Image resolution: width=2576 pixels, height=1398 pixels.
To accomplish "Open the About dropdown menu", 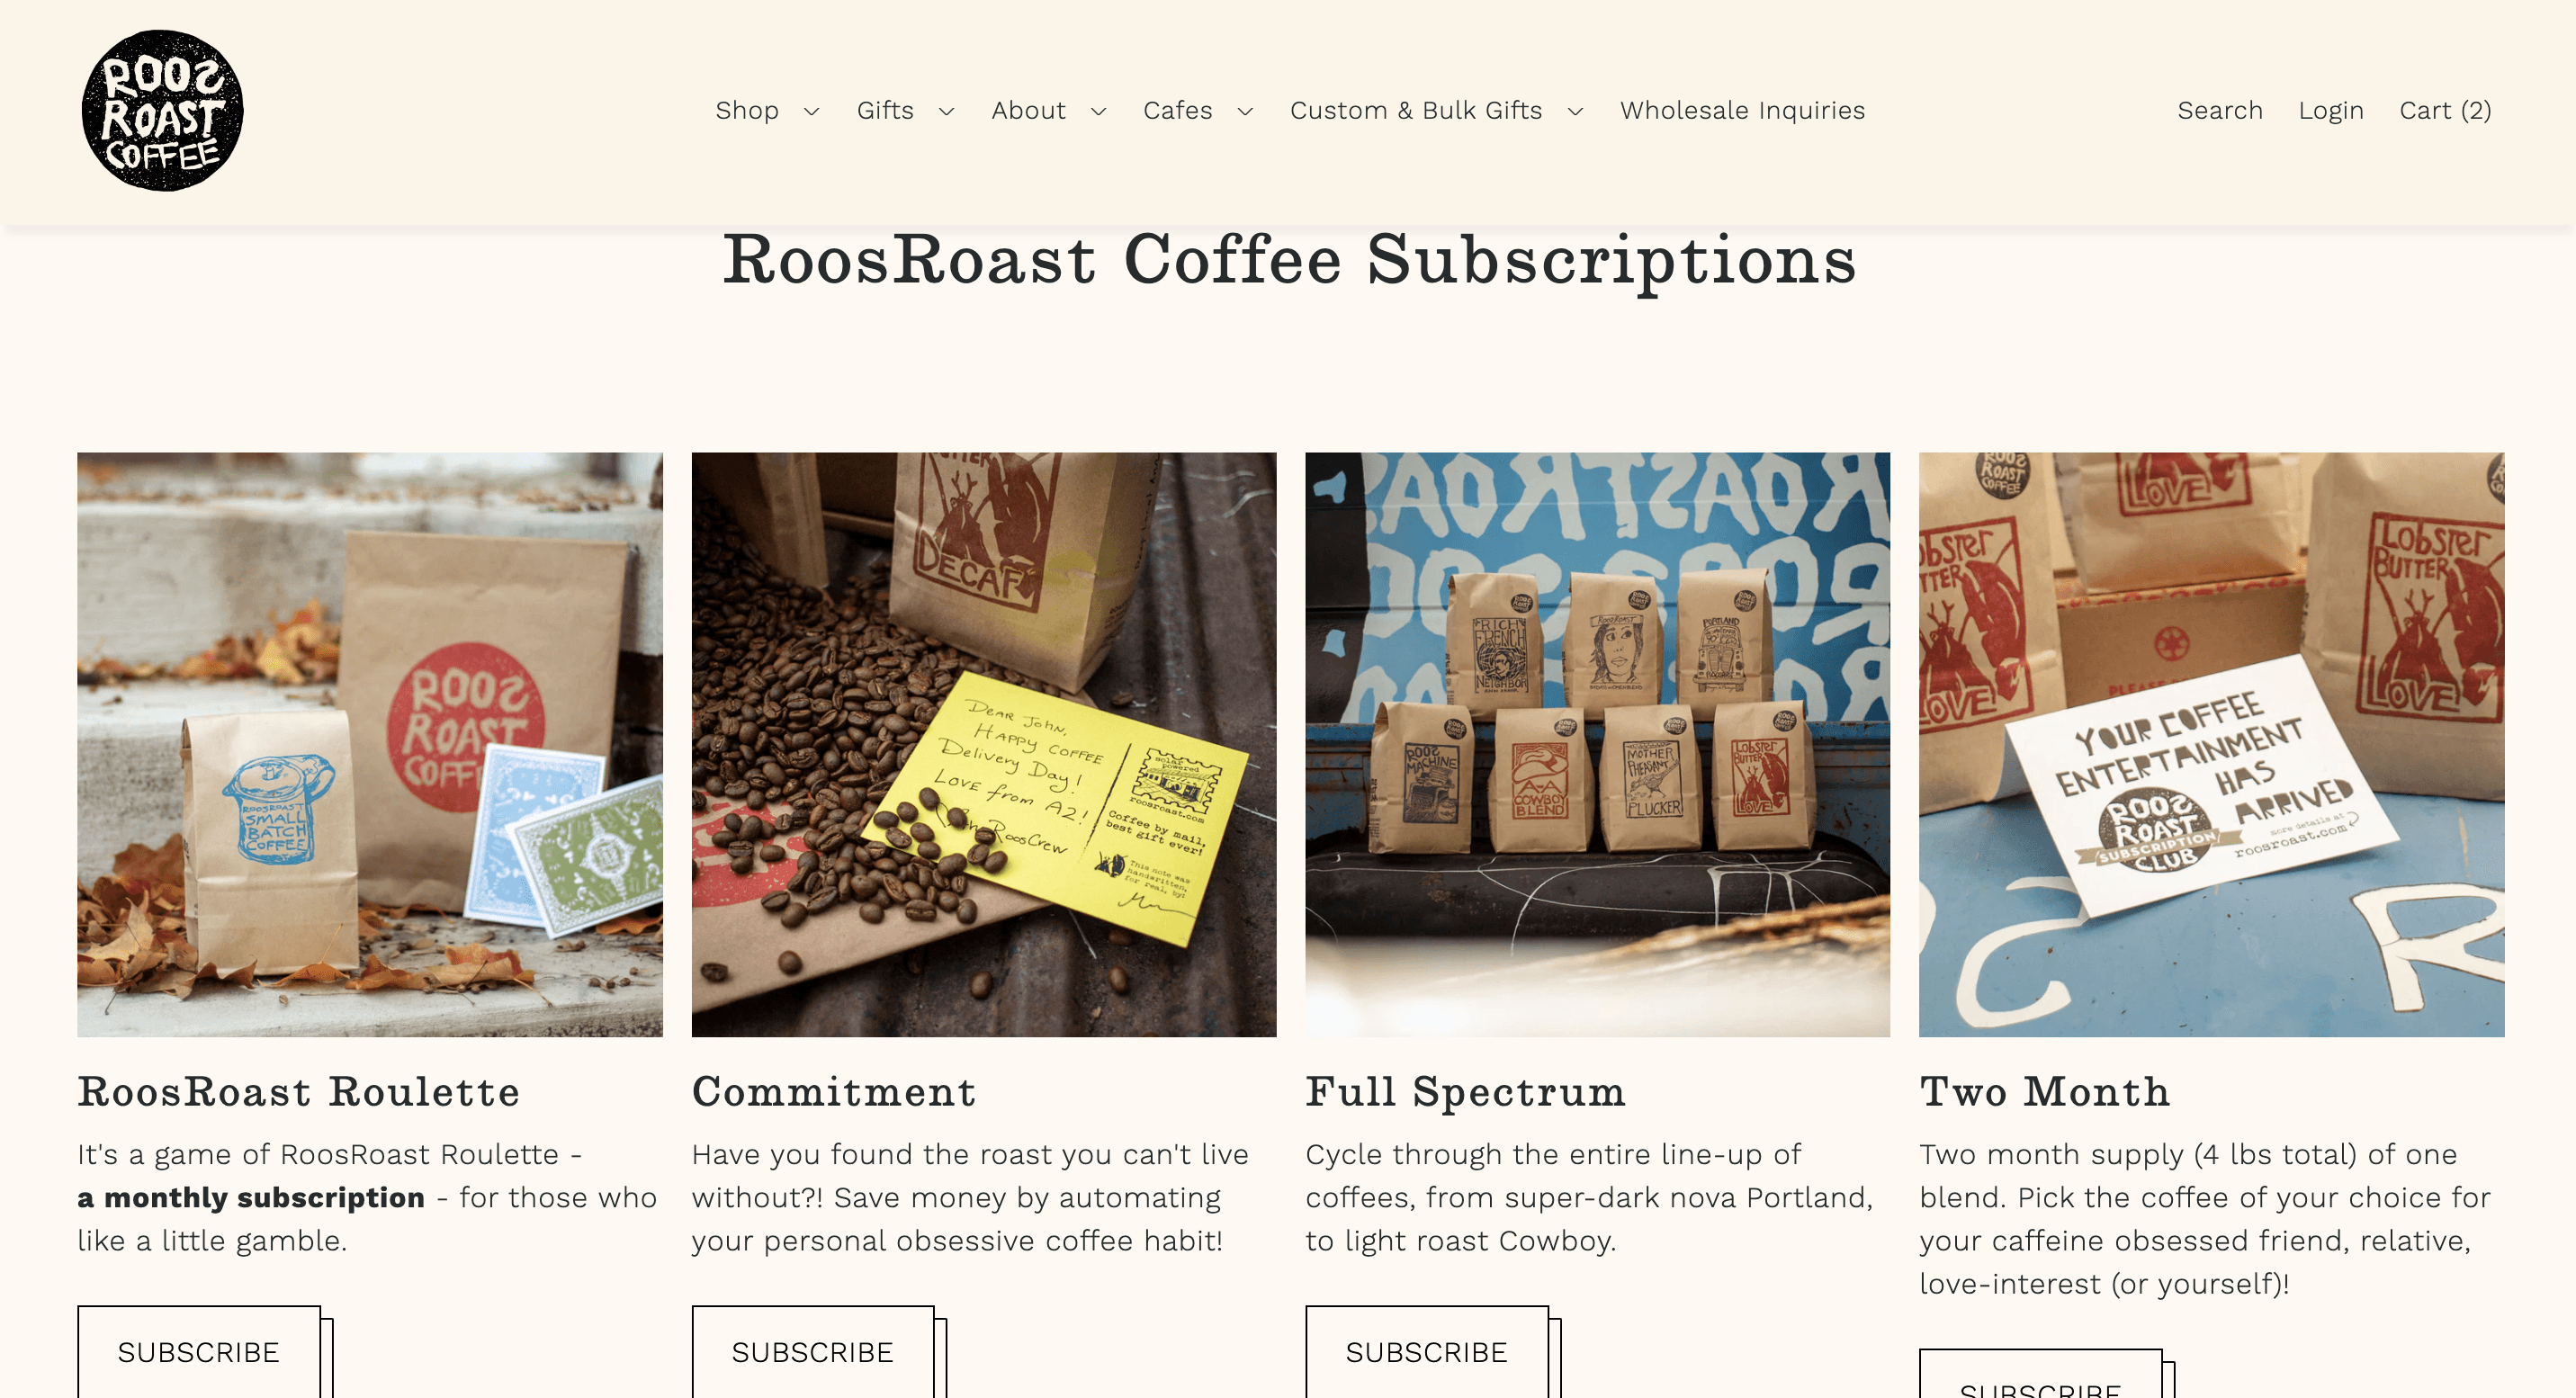I will pyautogui.click(x=1047, y=110).
